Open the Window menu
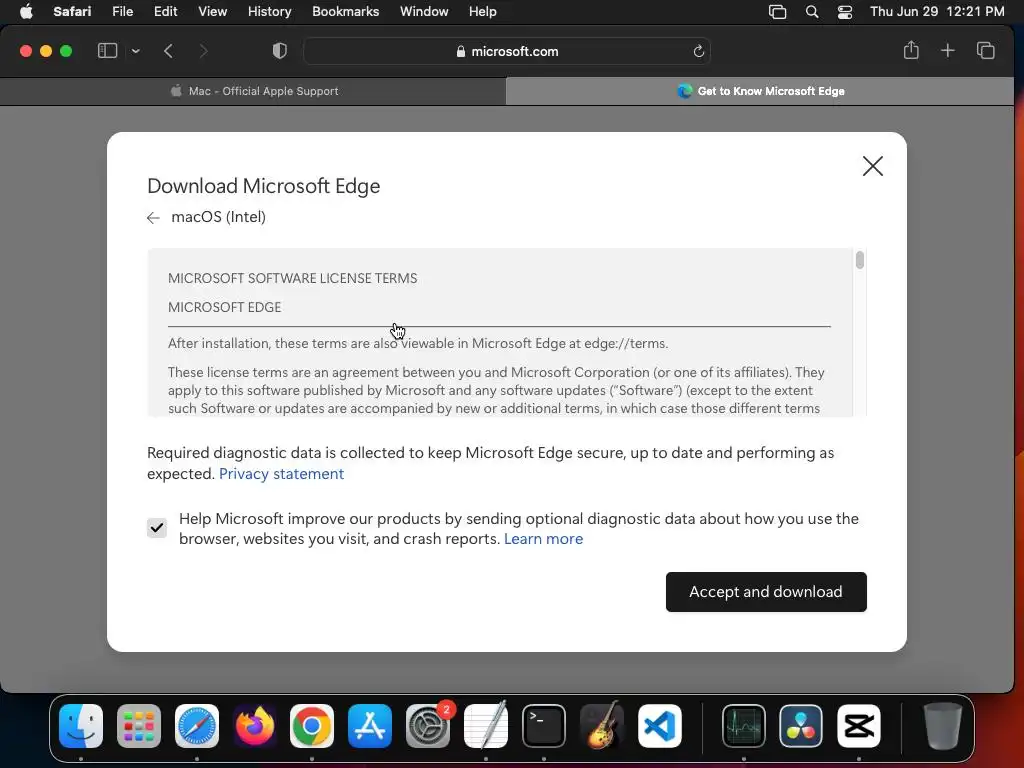This screenshot has width=1024, height=768. click(424, 11)
